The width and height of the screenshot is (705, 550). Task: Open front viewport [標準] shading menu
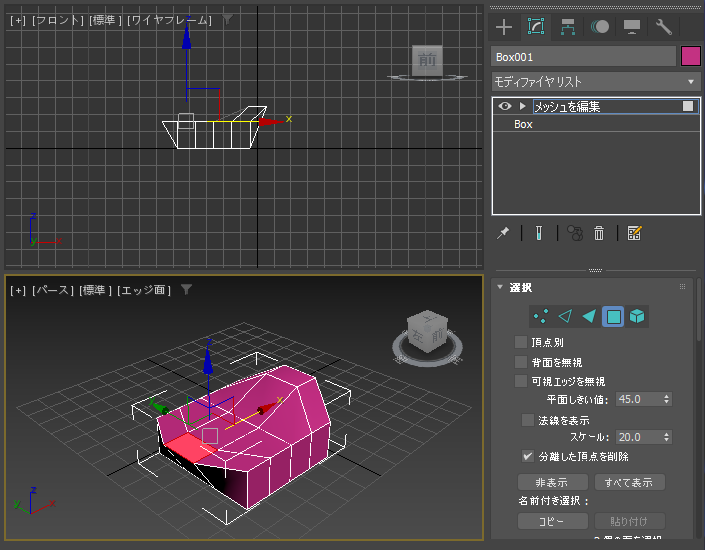click(106, 20)
